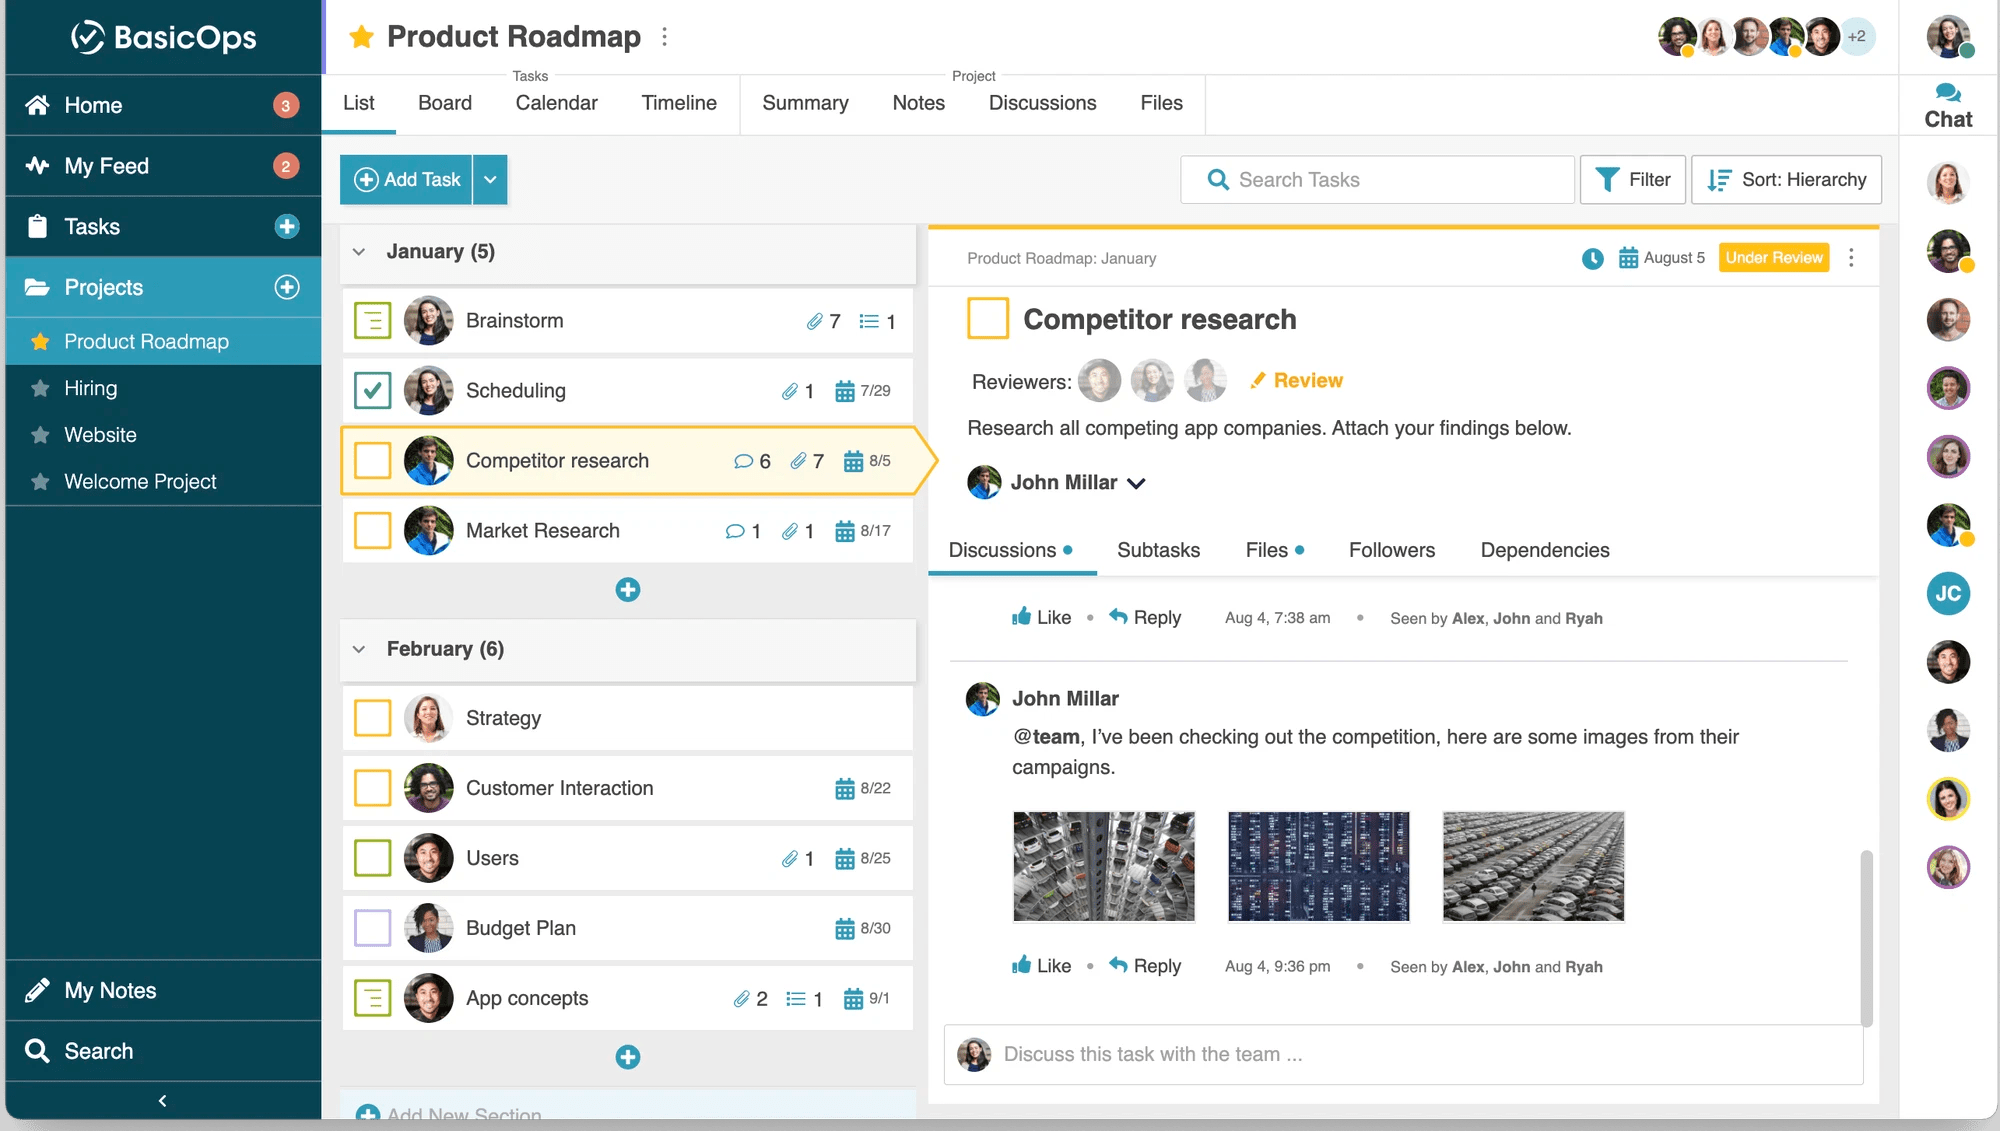
Task: Mark the Competitor research detail checkbox complete
Action: coord(987,319)
